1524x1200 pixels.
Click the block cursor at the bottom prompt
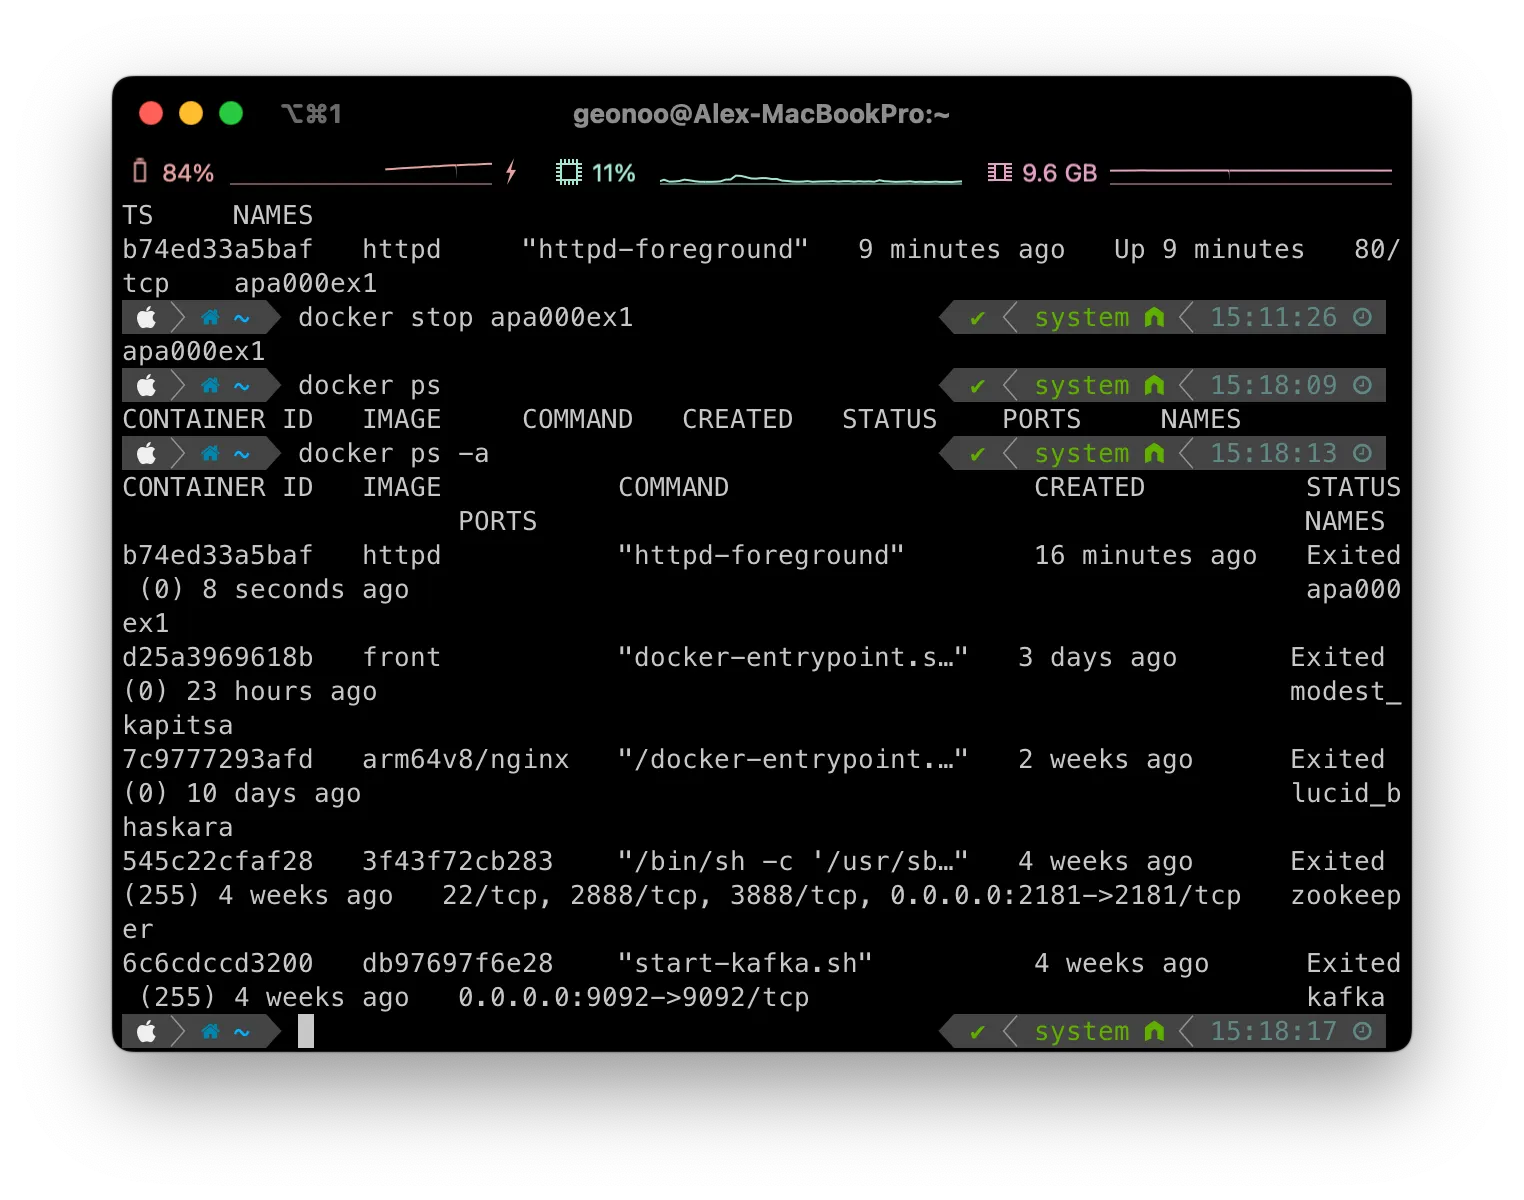click(306, 1032)
